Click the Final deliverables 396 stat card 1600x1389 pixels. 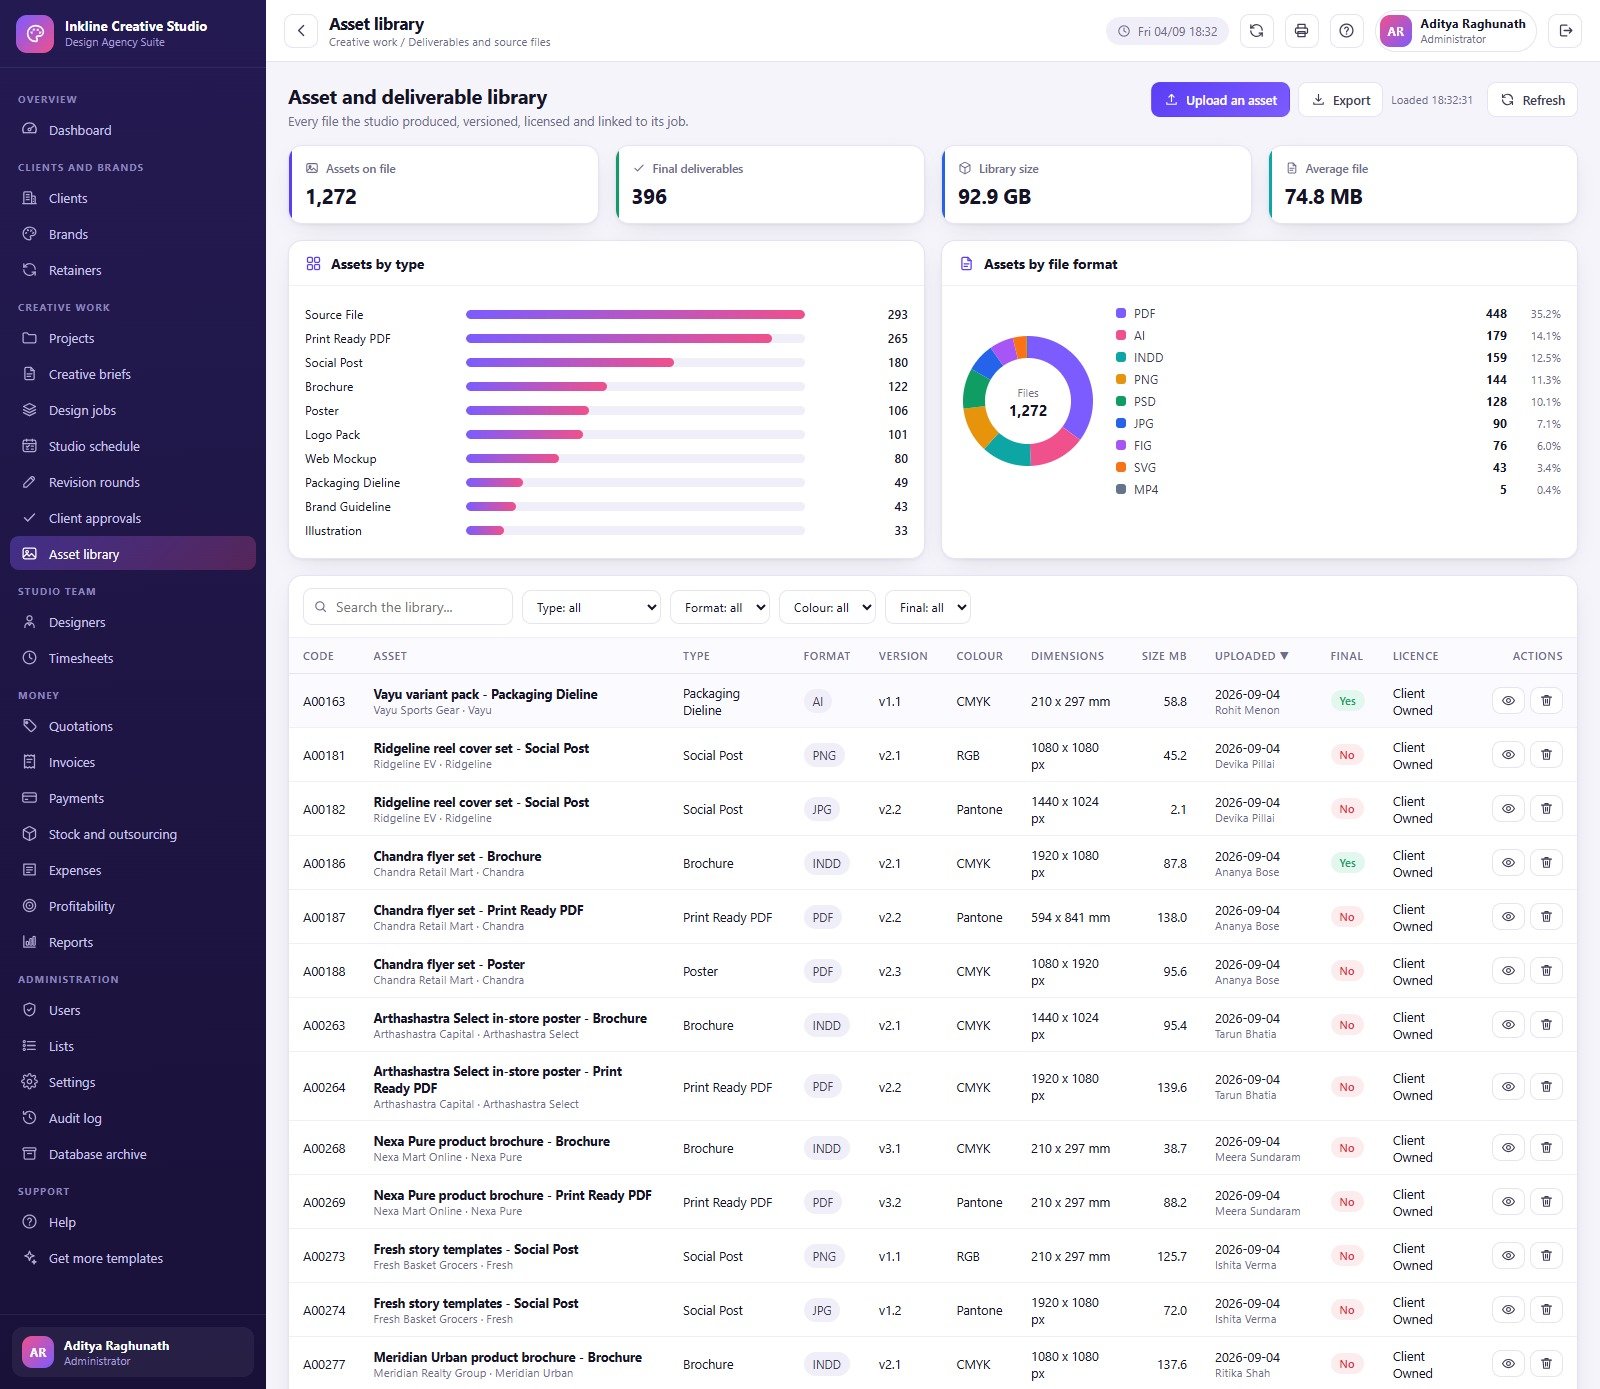tap(769, 185)
